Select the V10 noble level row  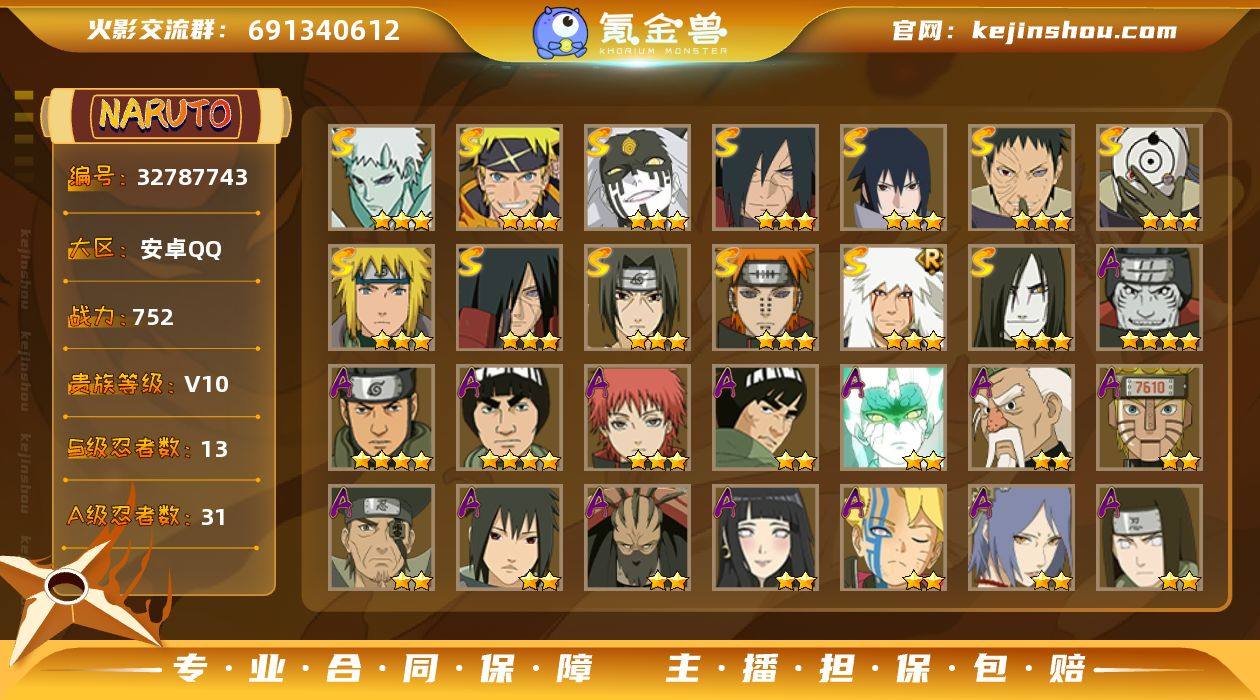162,384
